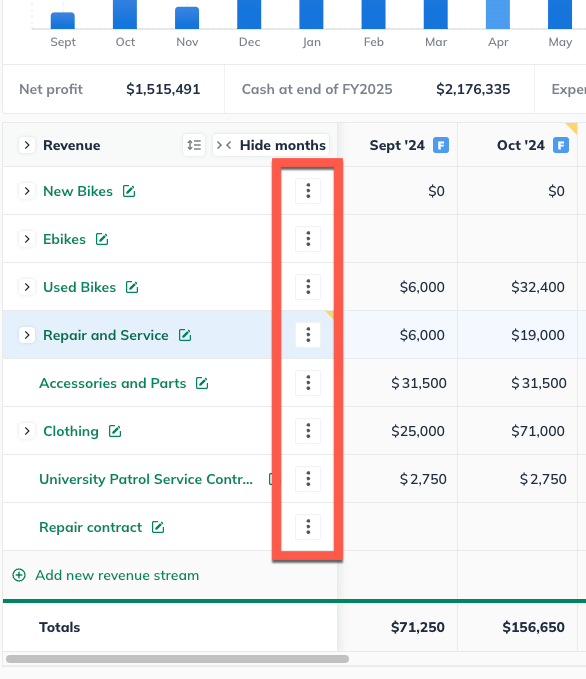Click the forecast F badge on Oct '24
586x679 pixels.
[561, 145]
